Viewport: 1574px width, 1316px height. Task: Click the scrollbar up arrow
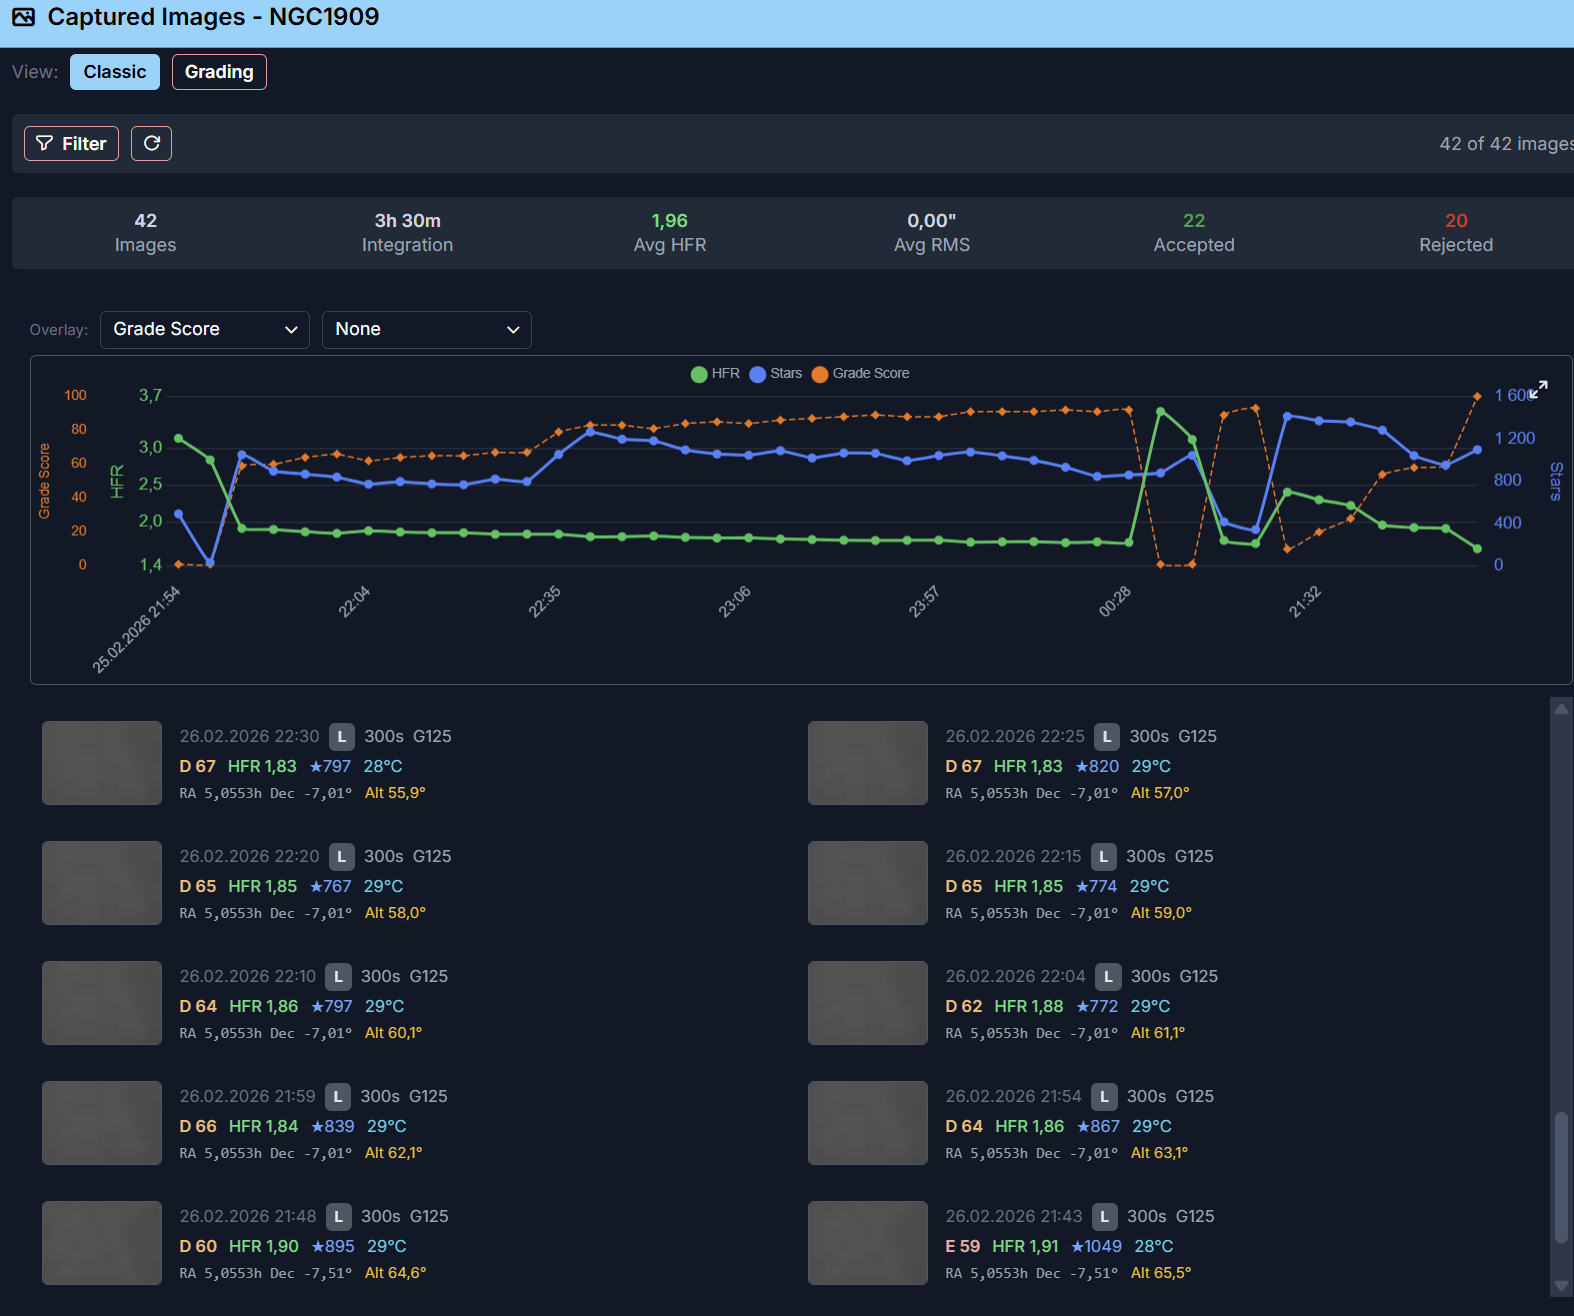[x=1560, y=709]
